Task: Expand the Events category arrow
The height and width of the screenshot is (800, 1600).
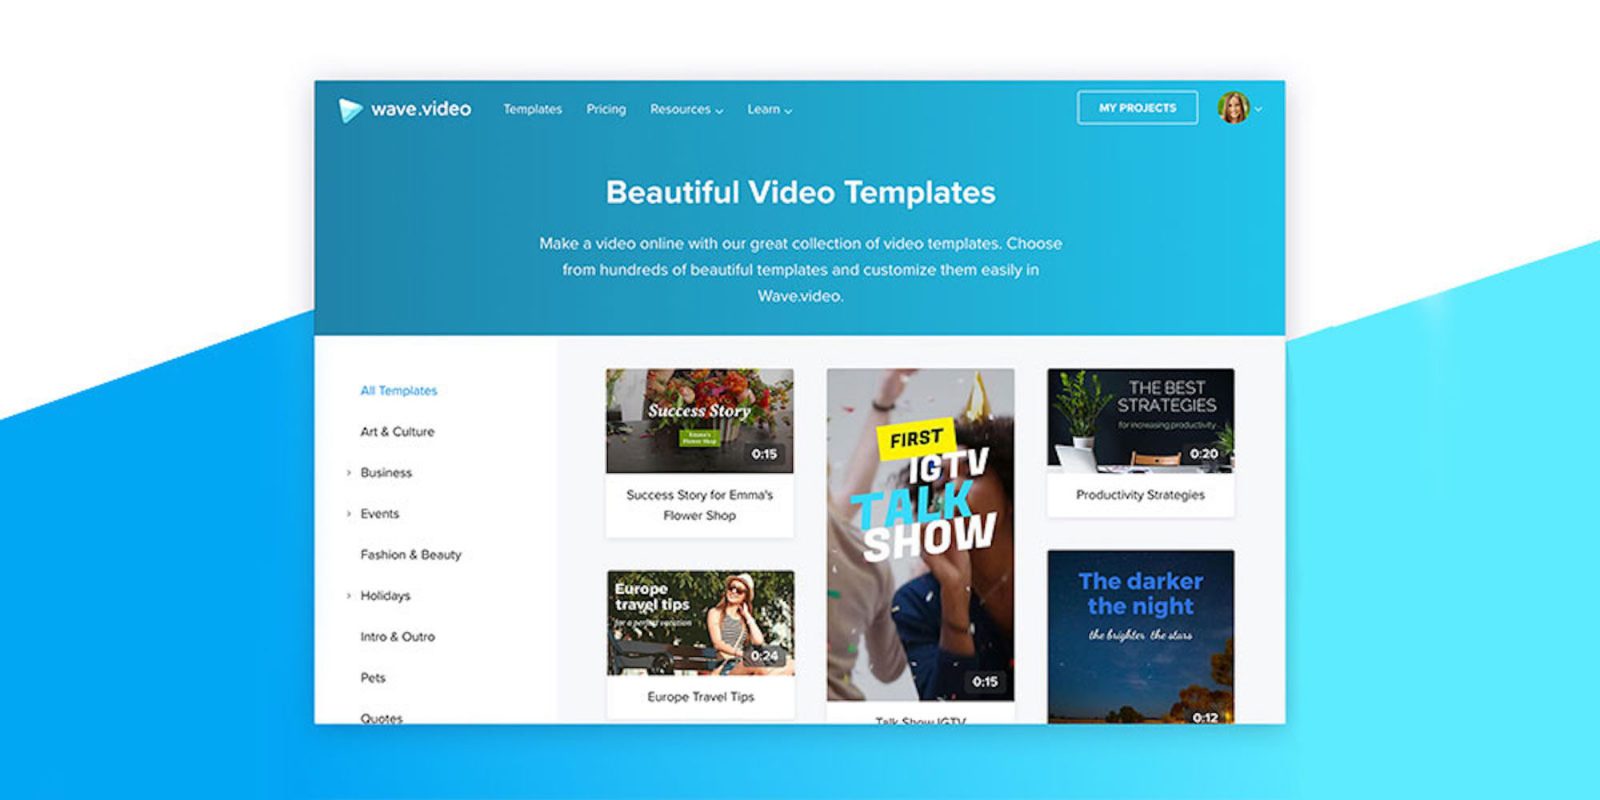Action: coord(348,514)
